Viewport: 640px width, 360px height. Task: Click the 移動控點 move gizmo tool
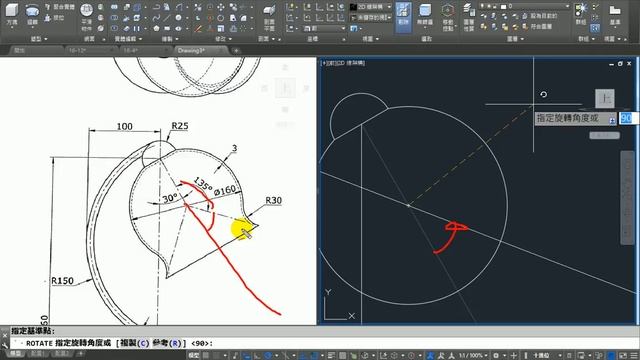pyautogui.click(x=448, y=17)
